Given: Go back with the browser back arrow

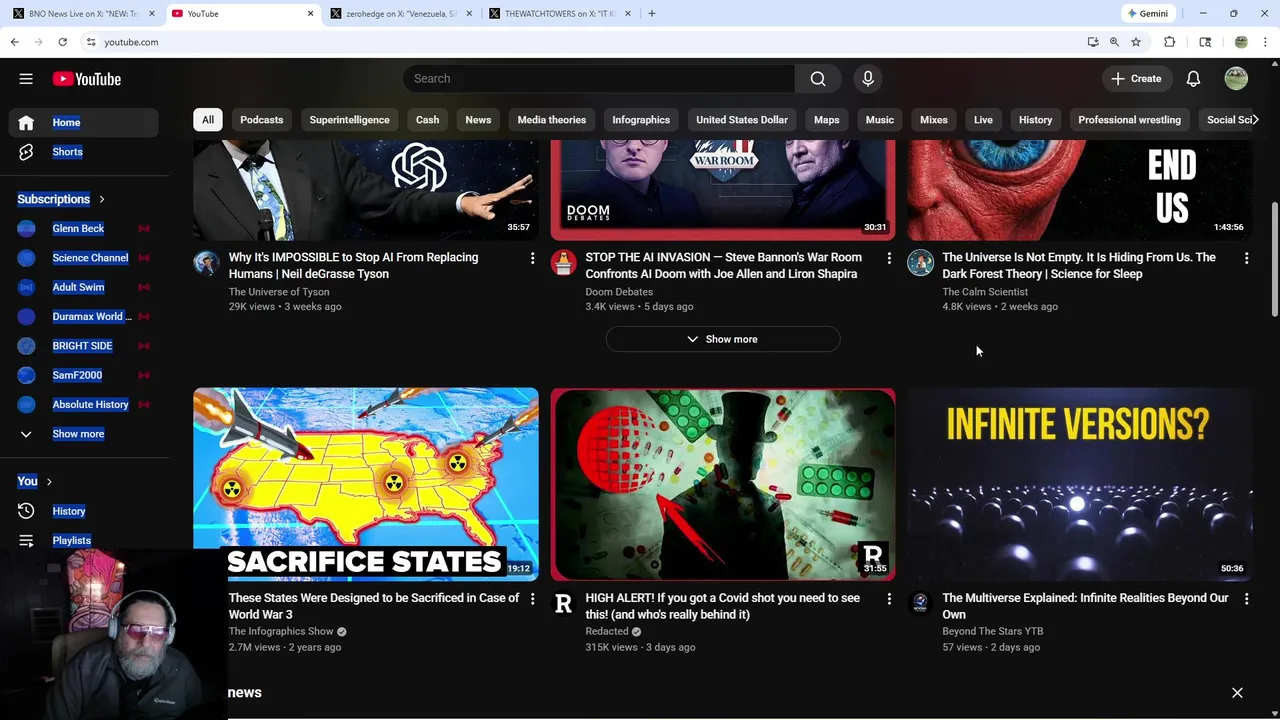Looking at the screenshot, I should pyautogui.click(x=14, y=42).
